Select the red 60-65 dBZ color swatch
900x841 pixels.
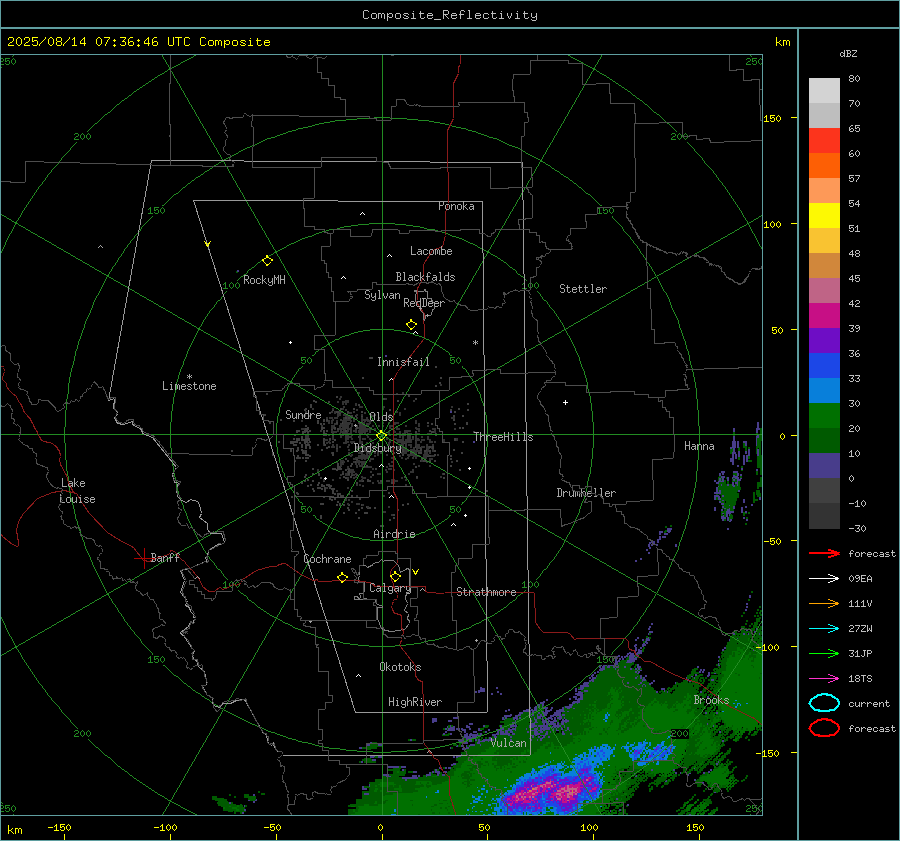coord(824,141)
